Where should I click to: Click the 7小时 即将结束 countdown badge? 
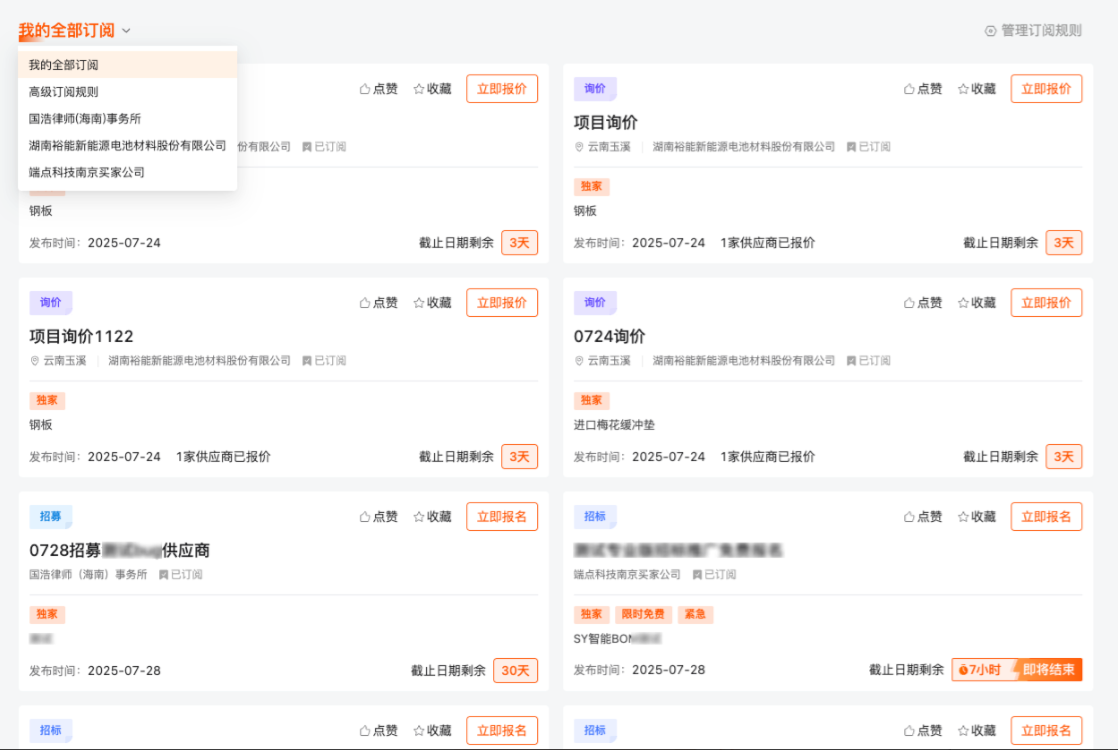tap(1016, 669)
